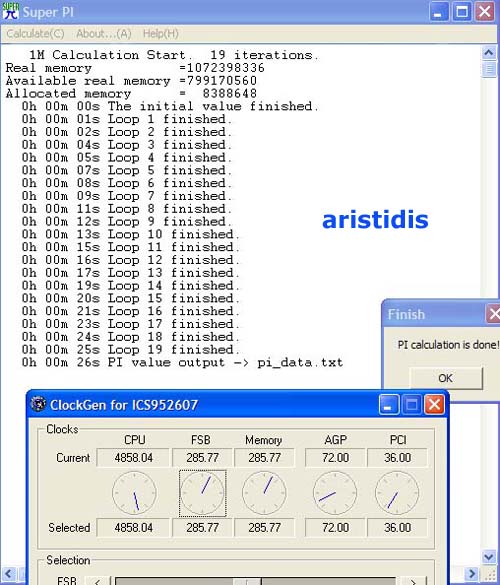The height and width of the screenshot is (585, 500).
Task: Click the FSB slider left arrow
Action: tap(98, 581)
